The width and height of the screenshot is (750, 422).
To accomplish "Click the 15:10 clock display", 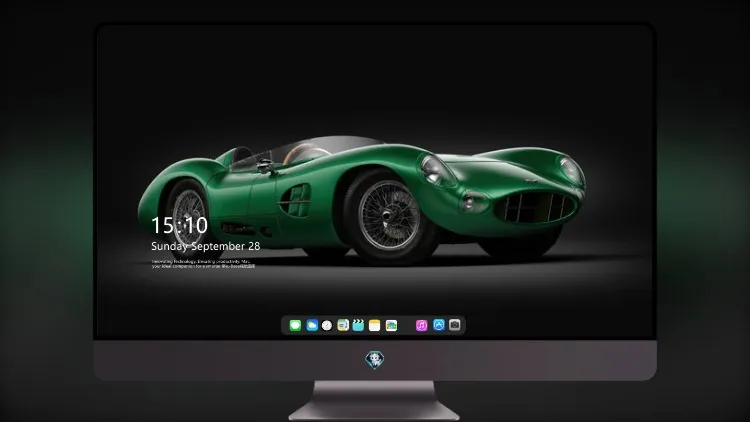I will pos(179,225).
